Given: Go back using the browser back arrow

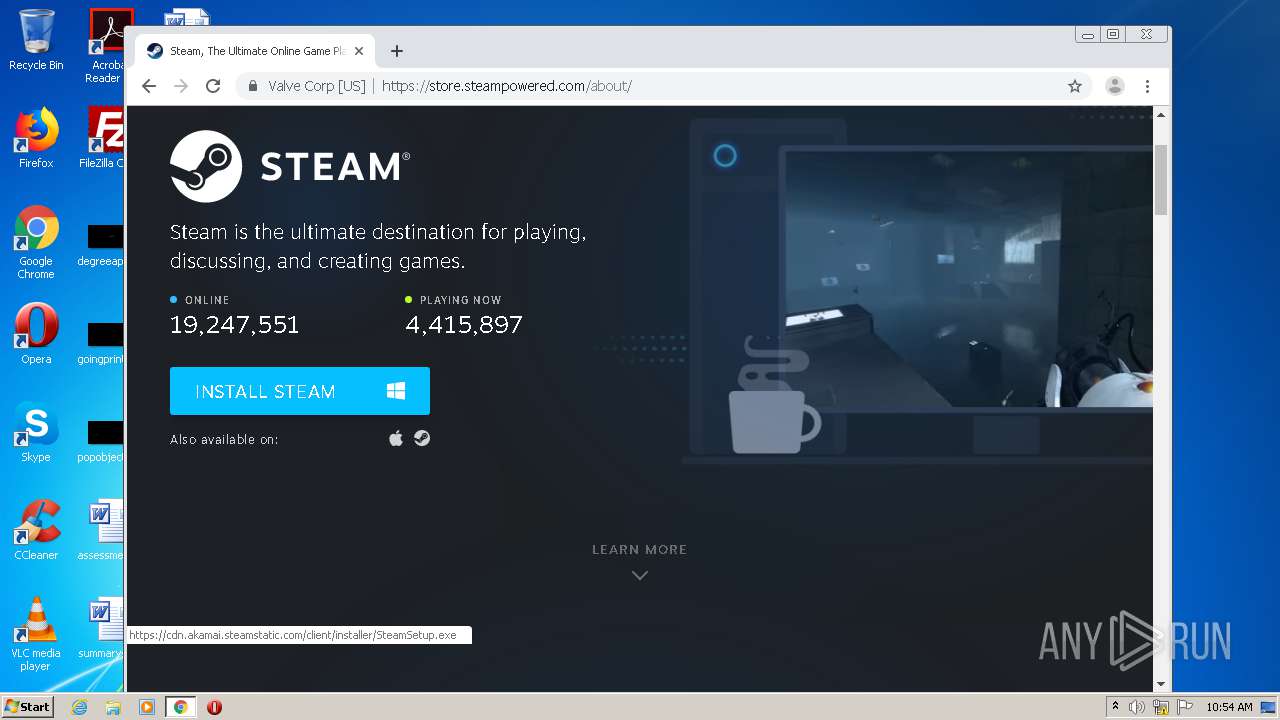Looking at the screenshot, I should click(149, 86).
